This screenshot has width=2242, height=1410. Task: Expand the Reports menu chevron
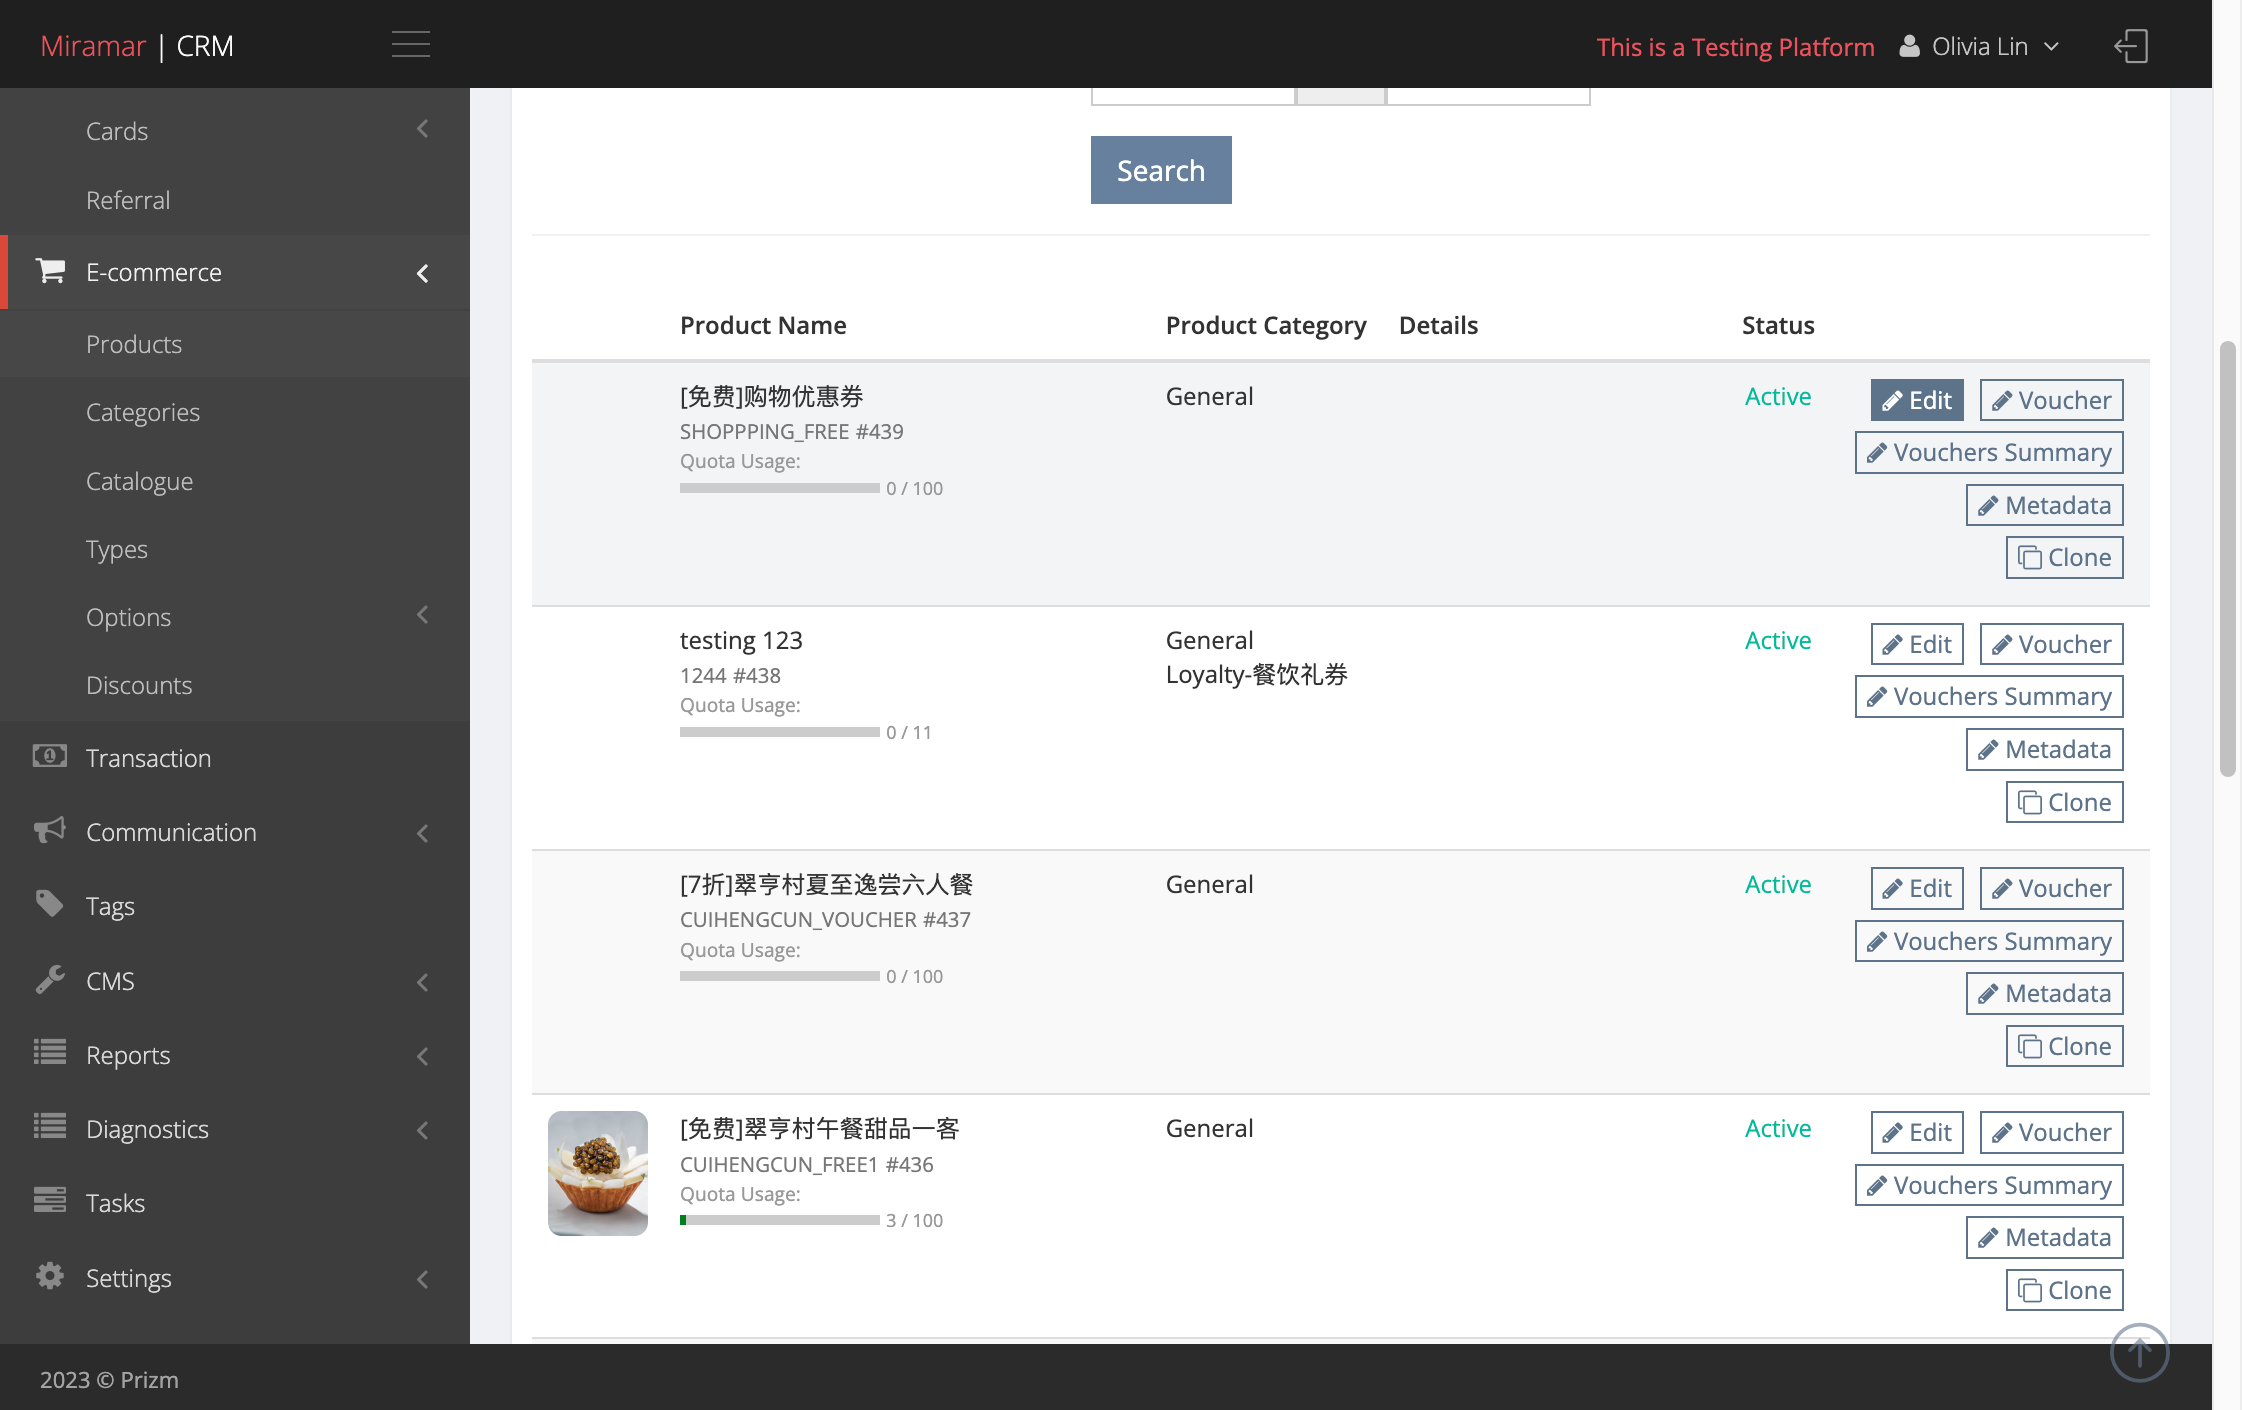coord(423,1056)
